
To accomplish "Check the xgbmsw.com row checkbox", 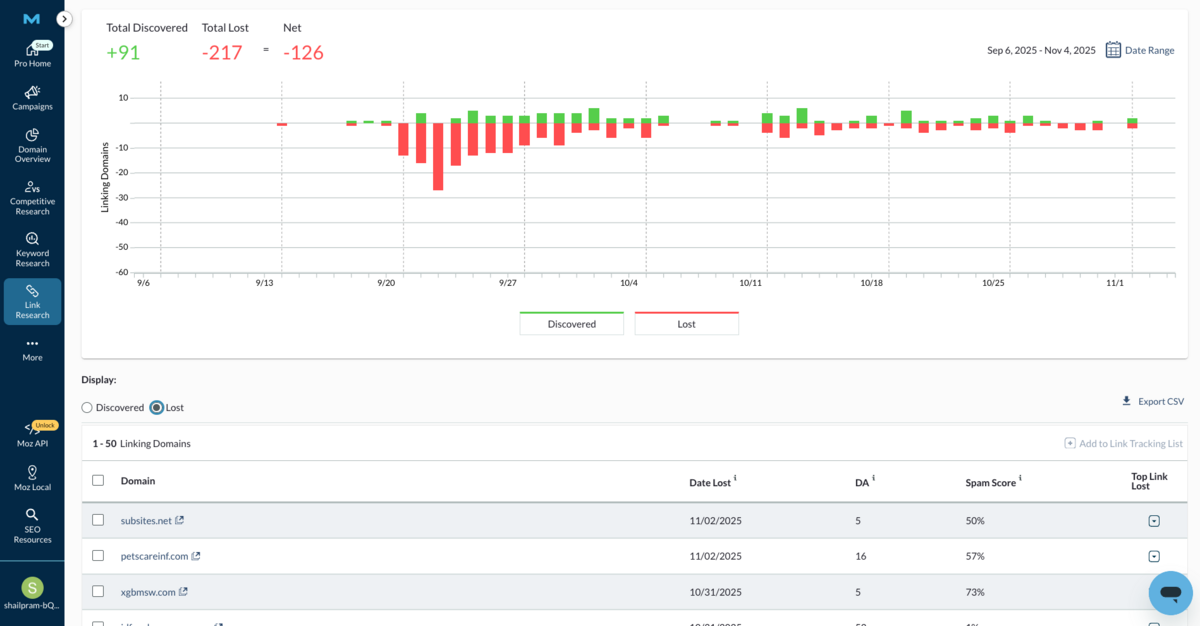I will click(x=98, y=592).
